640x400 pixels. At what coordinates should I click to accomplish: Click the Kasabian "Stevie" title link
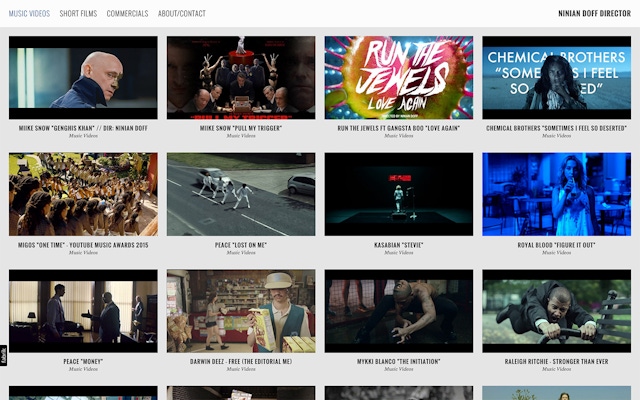[399, 245]
